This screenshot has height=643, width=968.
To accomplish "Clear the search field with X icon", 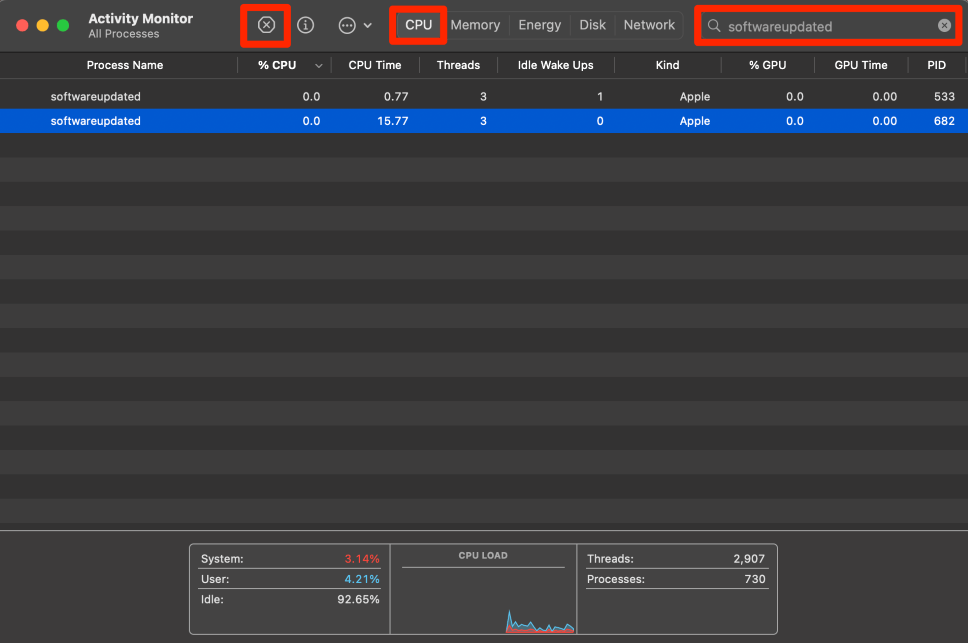I will (x=944, y=26).
